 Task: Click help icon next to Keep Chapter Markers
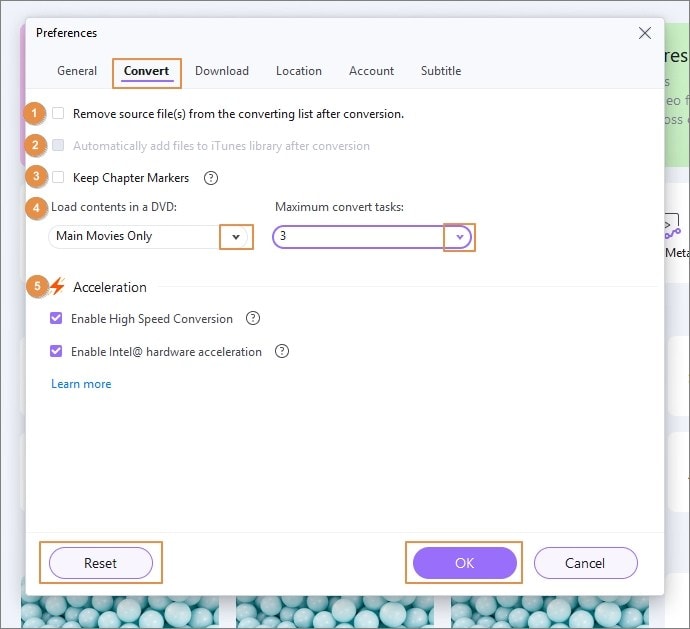point(211,178)
